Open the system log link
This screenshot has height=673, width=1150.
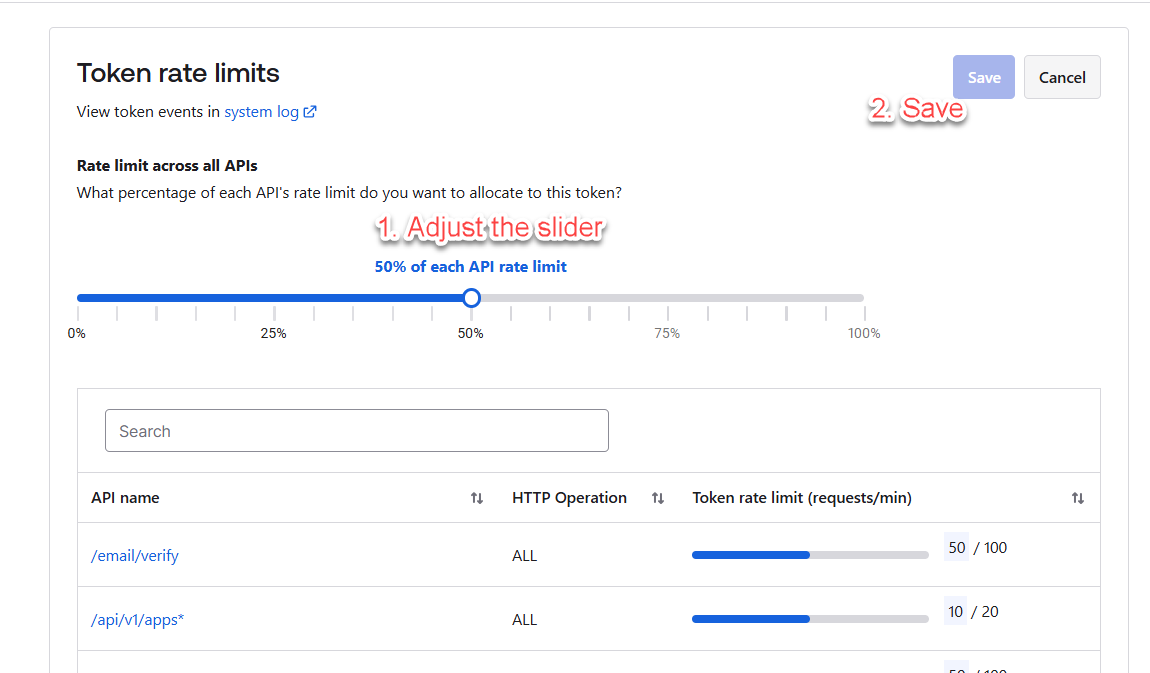pyautogui.click(x=261, y=112)
